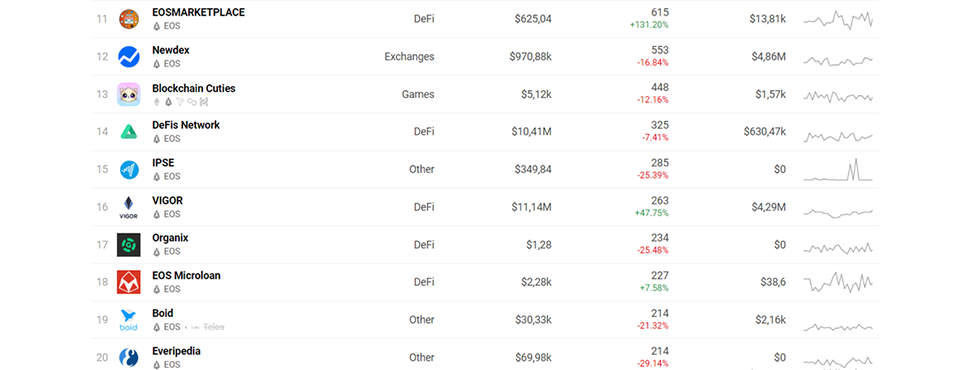Click the Boid bird logo
The height and width of the screenshot is (370, 970).
point(129,320)
